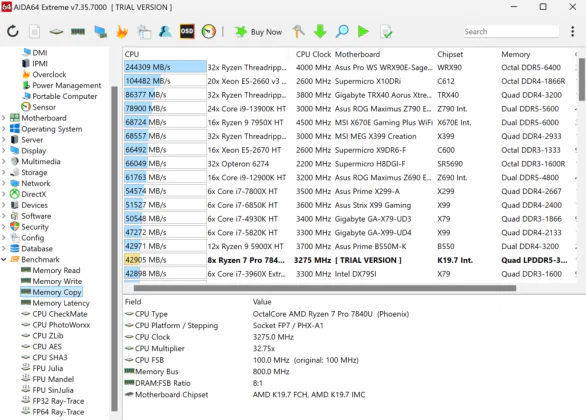Start the benchmark with green play icon
This screenshot has width=586, height=420.
point(363,31)
